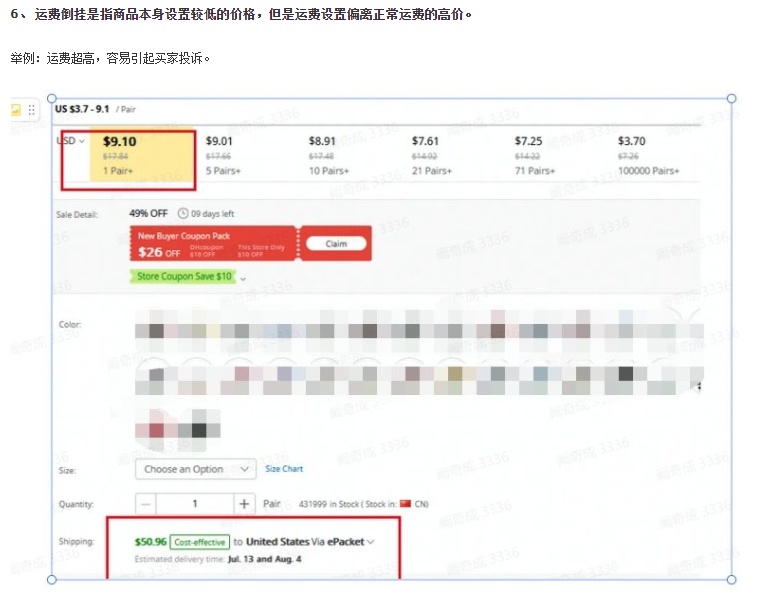Click the green Cost-effective shipping tag
Image resolution: width=781 pixels, height=594 pixels.
pos(199,542)
